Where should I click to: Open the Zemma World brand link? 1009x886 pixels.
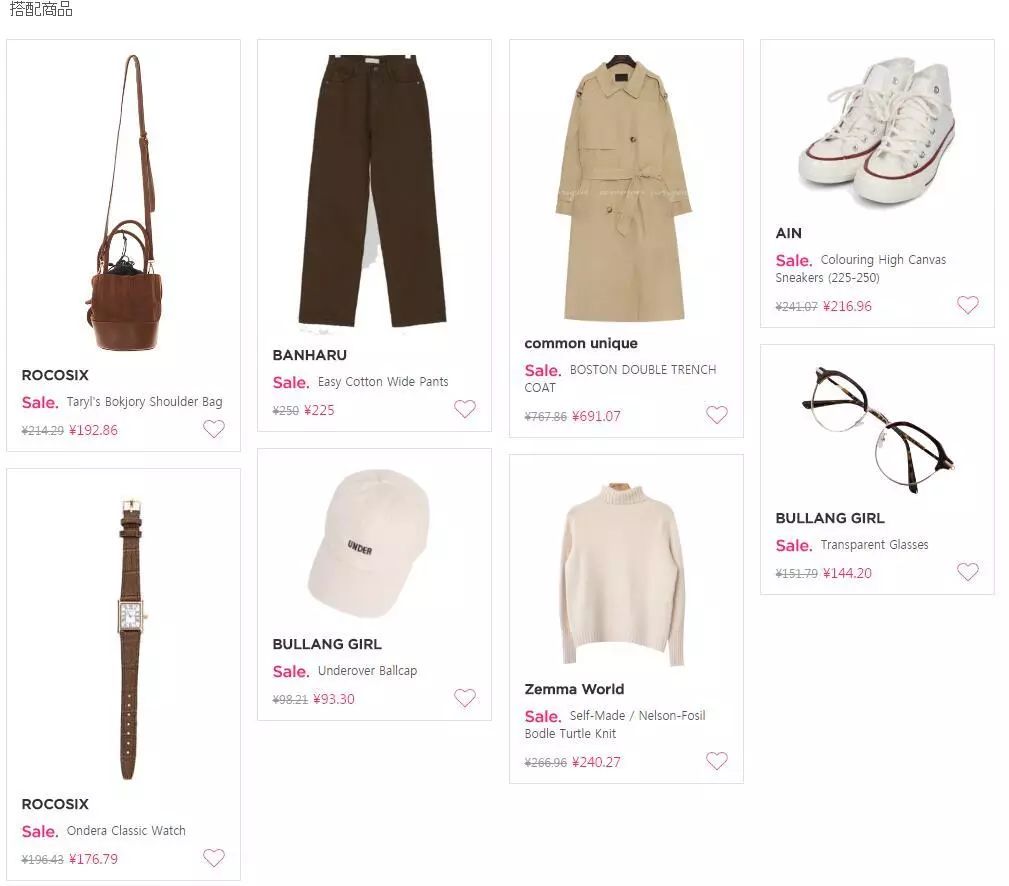pyautogui.click(x=574, y=689)
